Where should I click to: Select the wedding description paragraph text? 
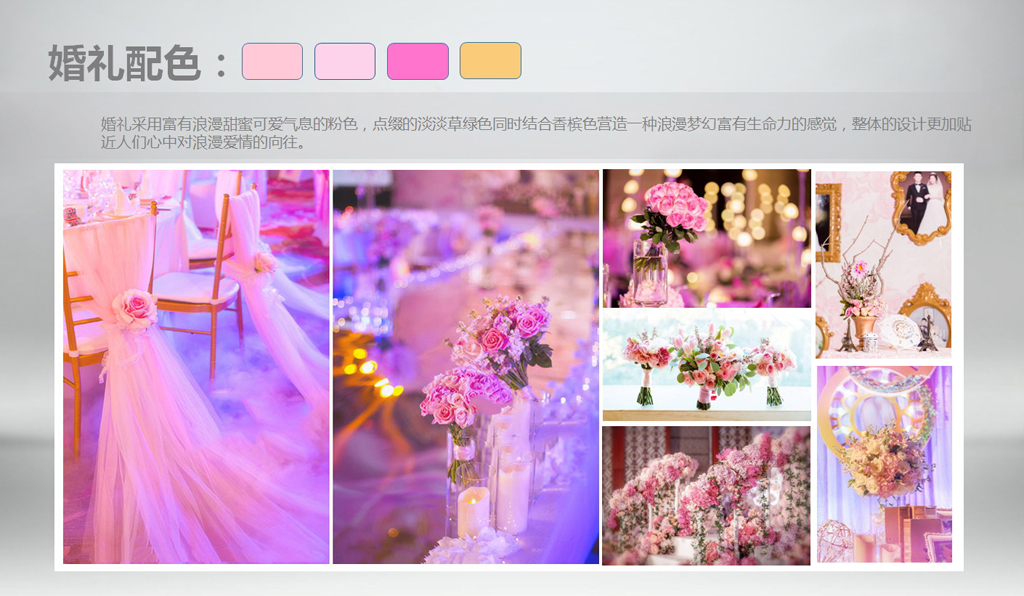tap(536, 133)
